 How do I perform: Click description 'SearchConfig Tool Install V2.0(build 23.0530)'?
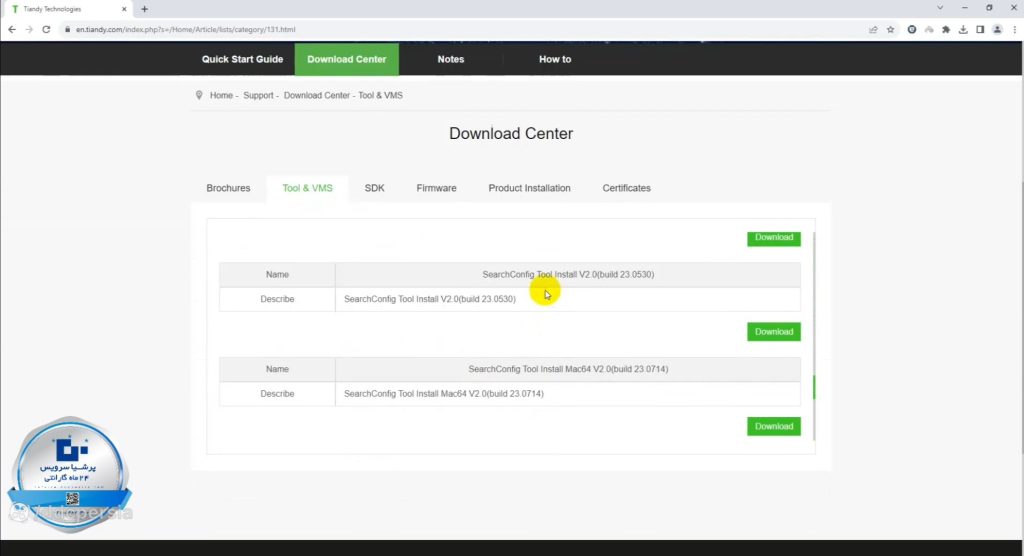[430, 299]
